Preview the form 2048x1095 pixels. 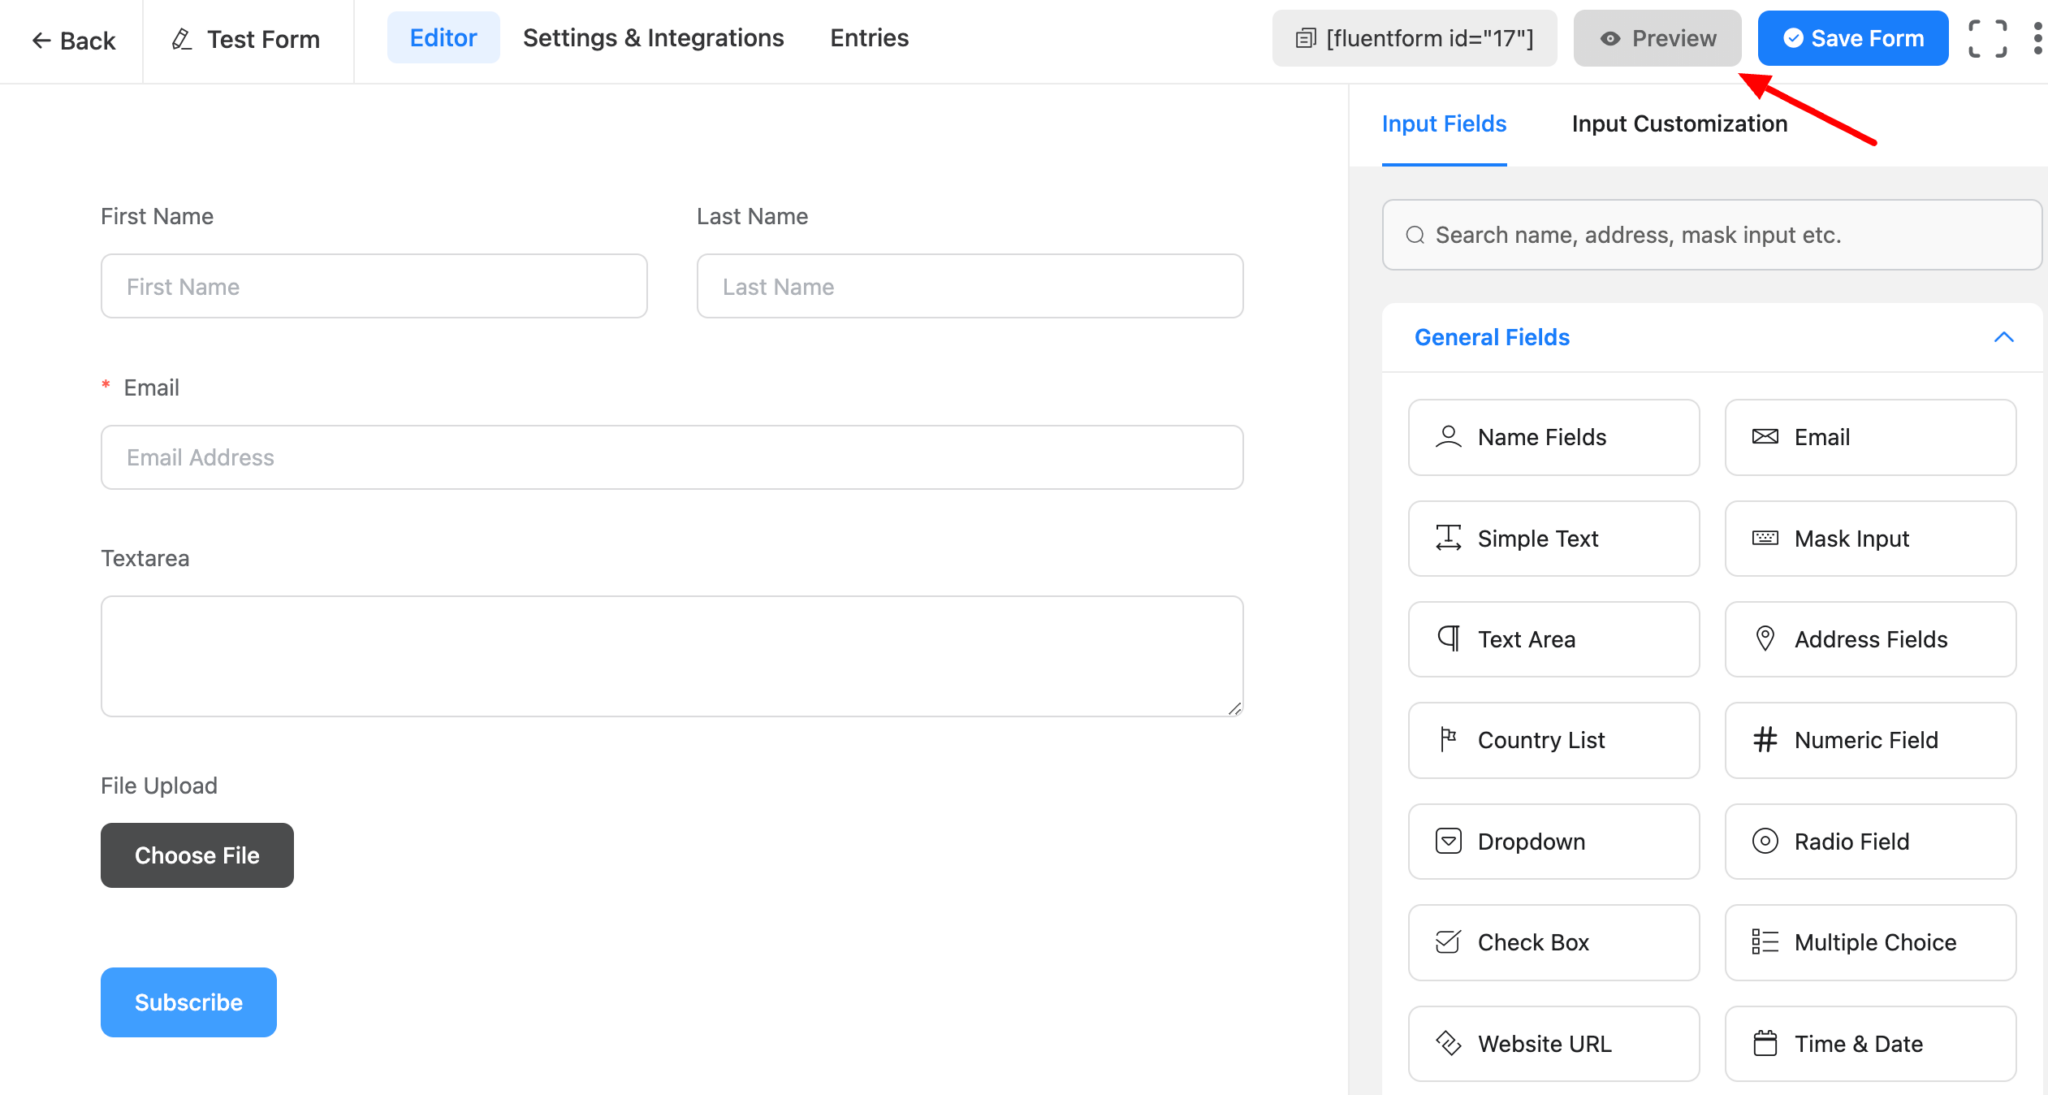click(x=1656, y=38)
